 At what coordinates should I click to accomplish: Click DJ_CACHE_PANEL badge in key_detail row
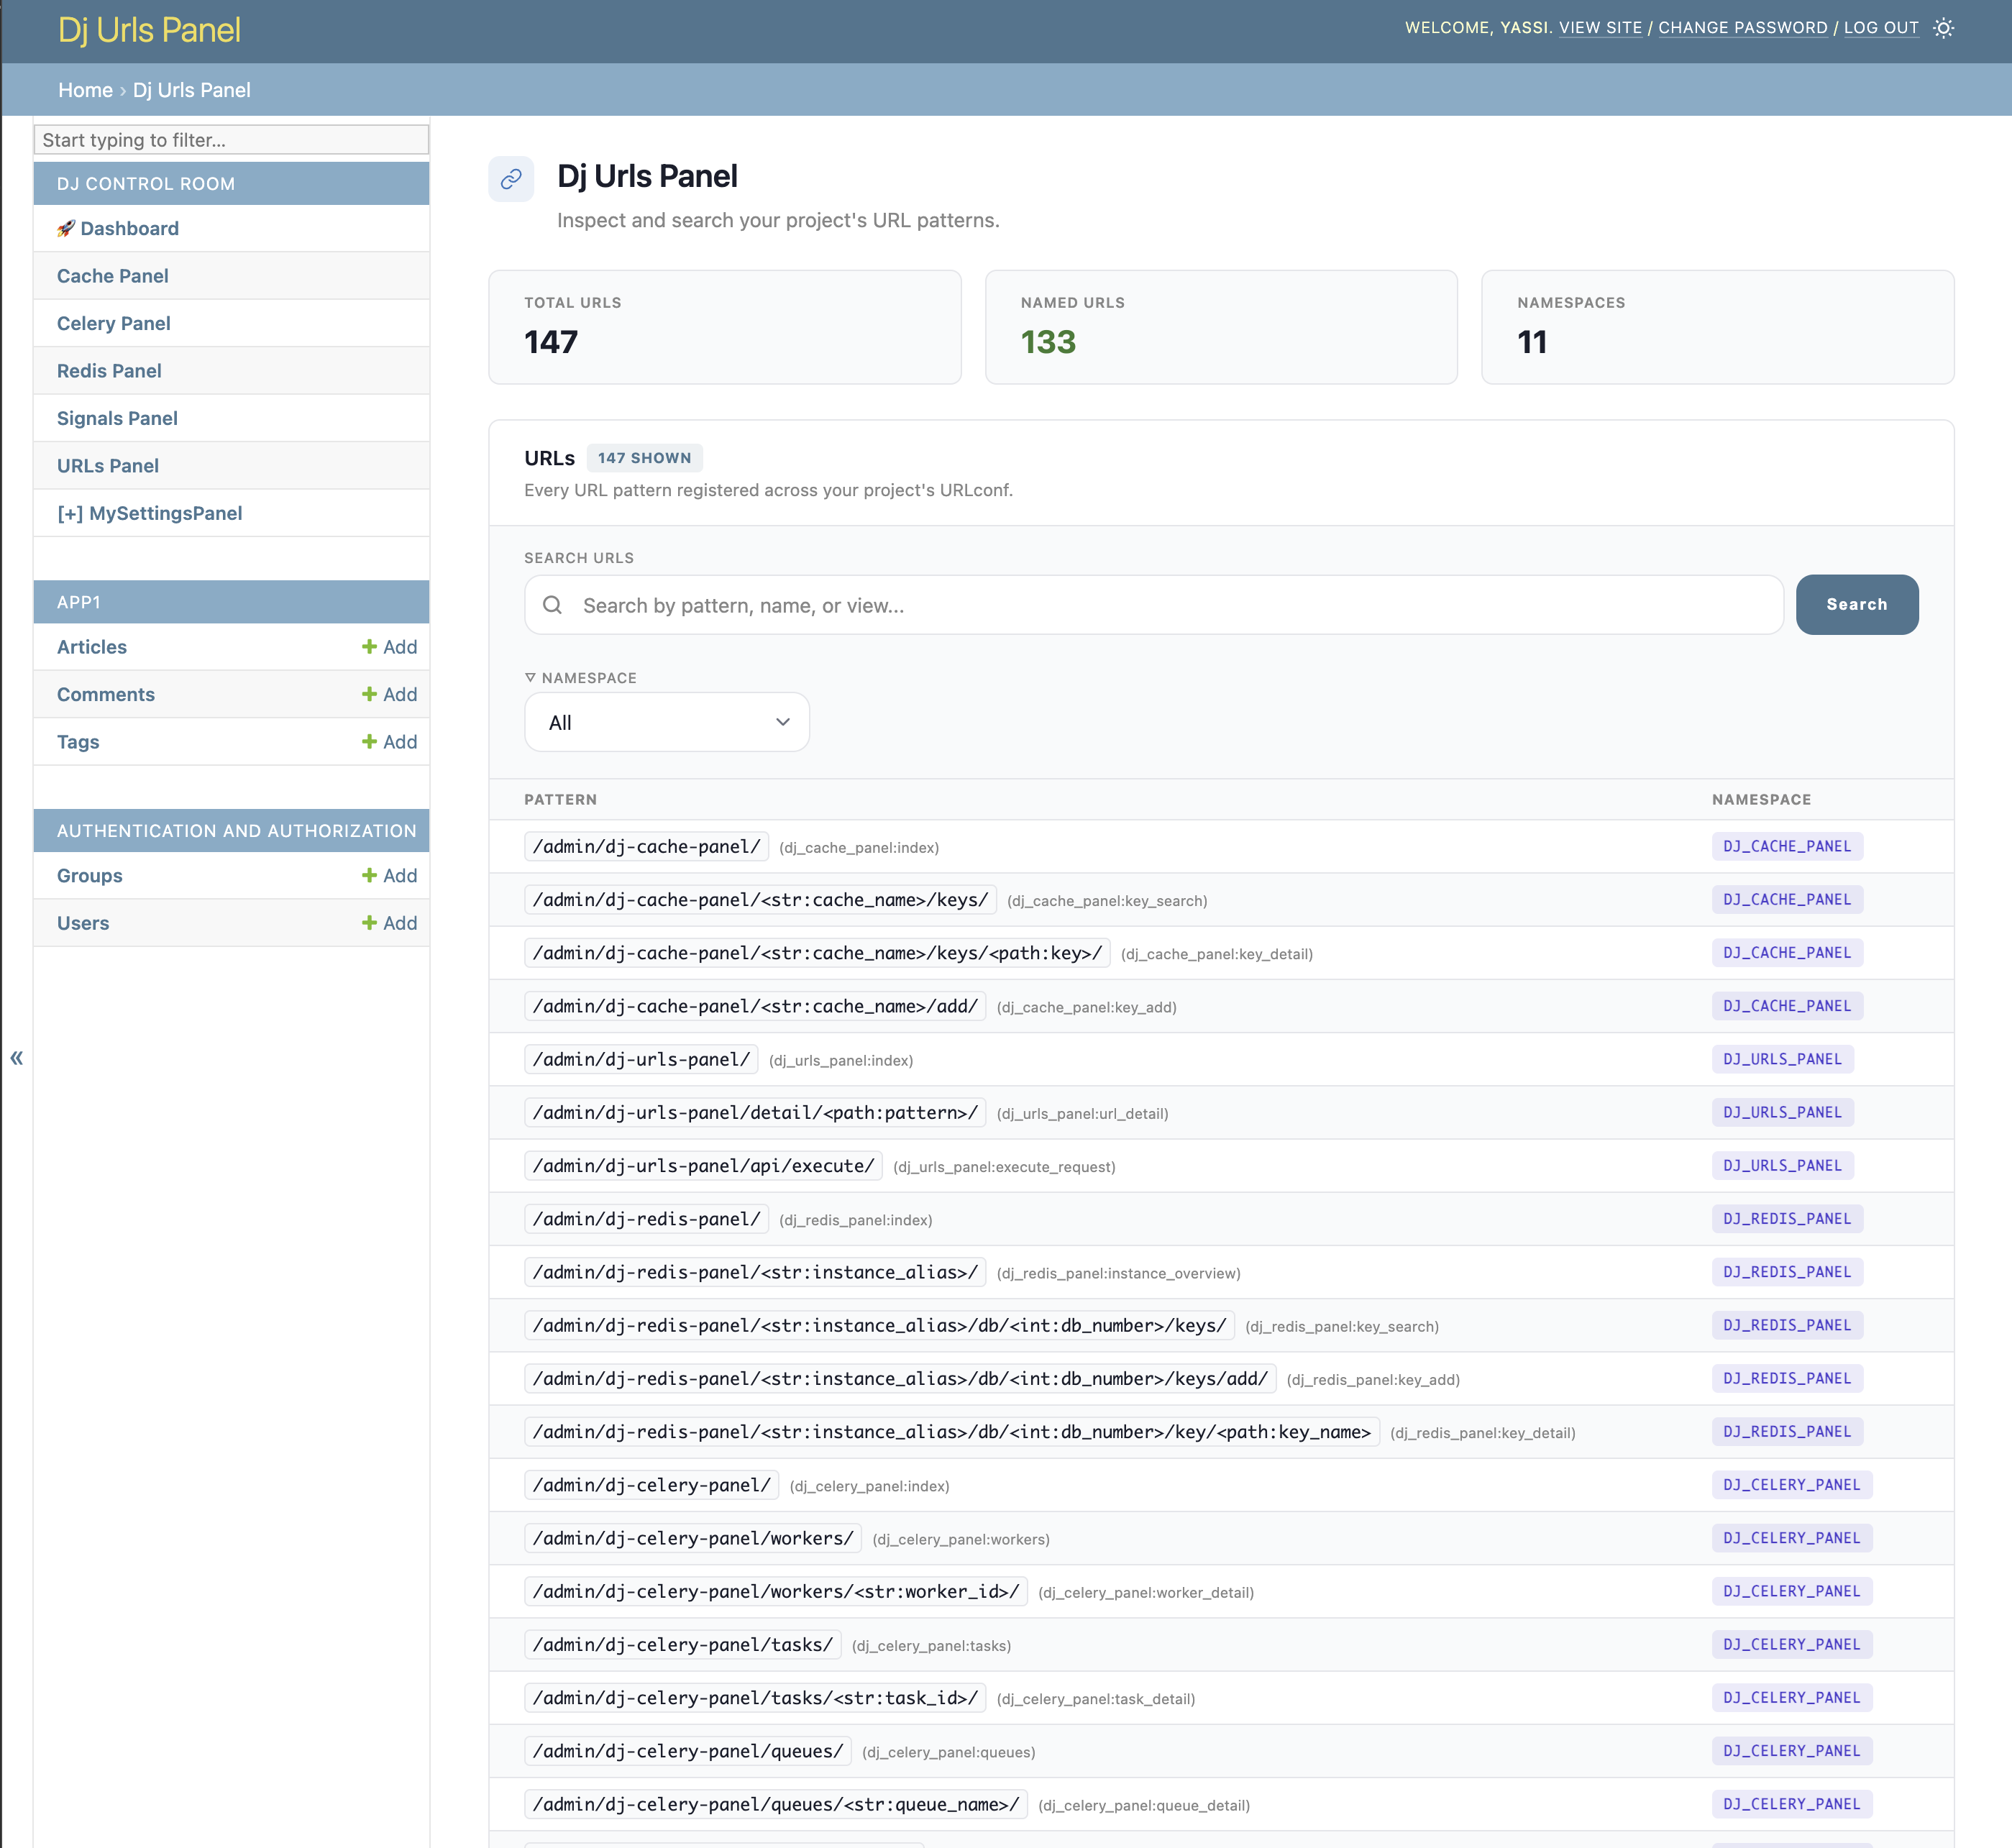[x=1787, y=953]
